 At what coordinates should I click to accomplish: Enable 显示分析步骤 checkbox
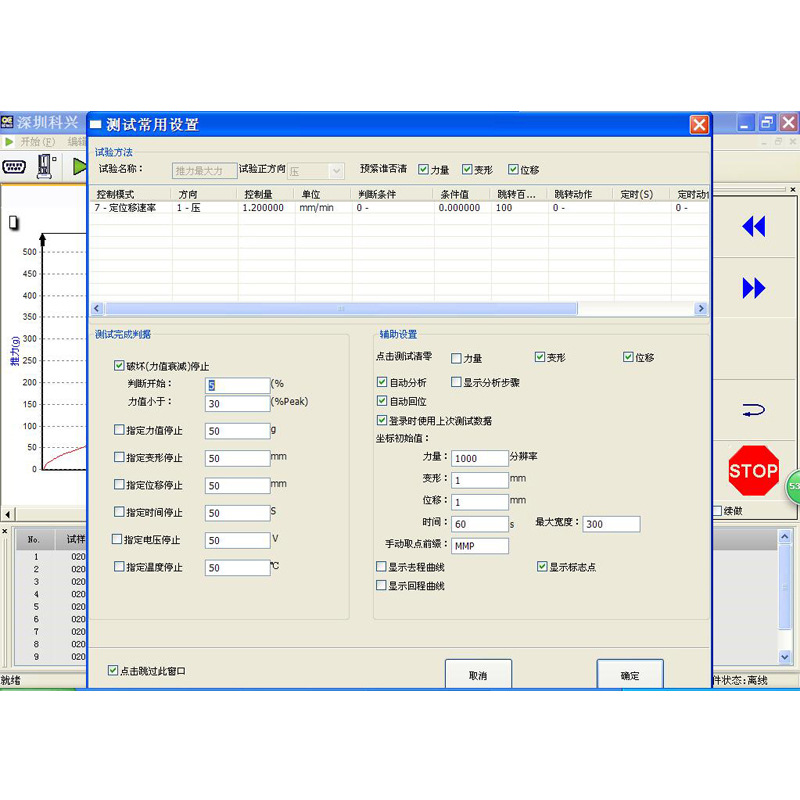pyautogui.click(x=456, y=382)
